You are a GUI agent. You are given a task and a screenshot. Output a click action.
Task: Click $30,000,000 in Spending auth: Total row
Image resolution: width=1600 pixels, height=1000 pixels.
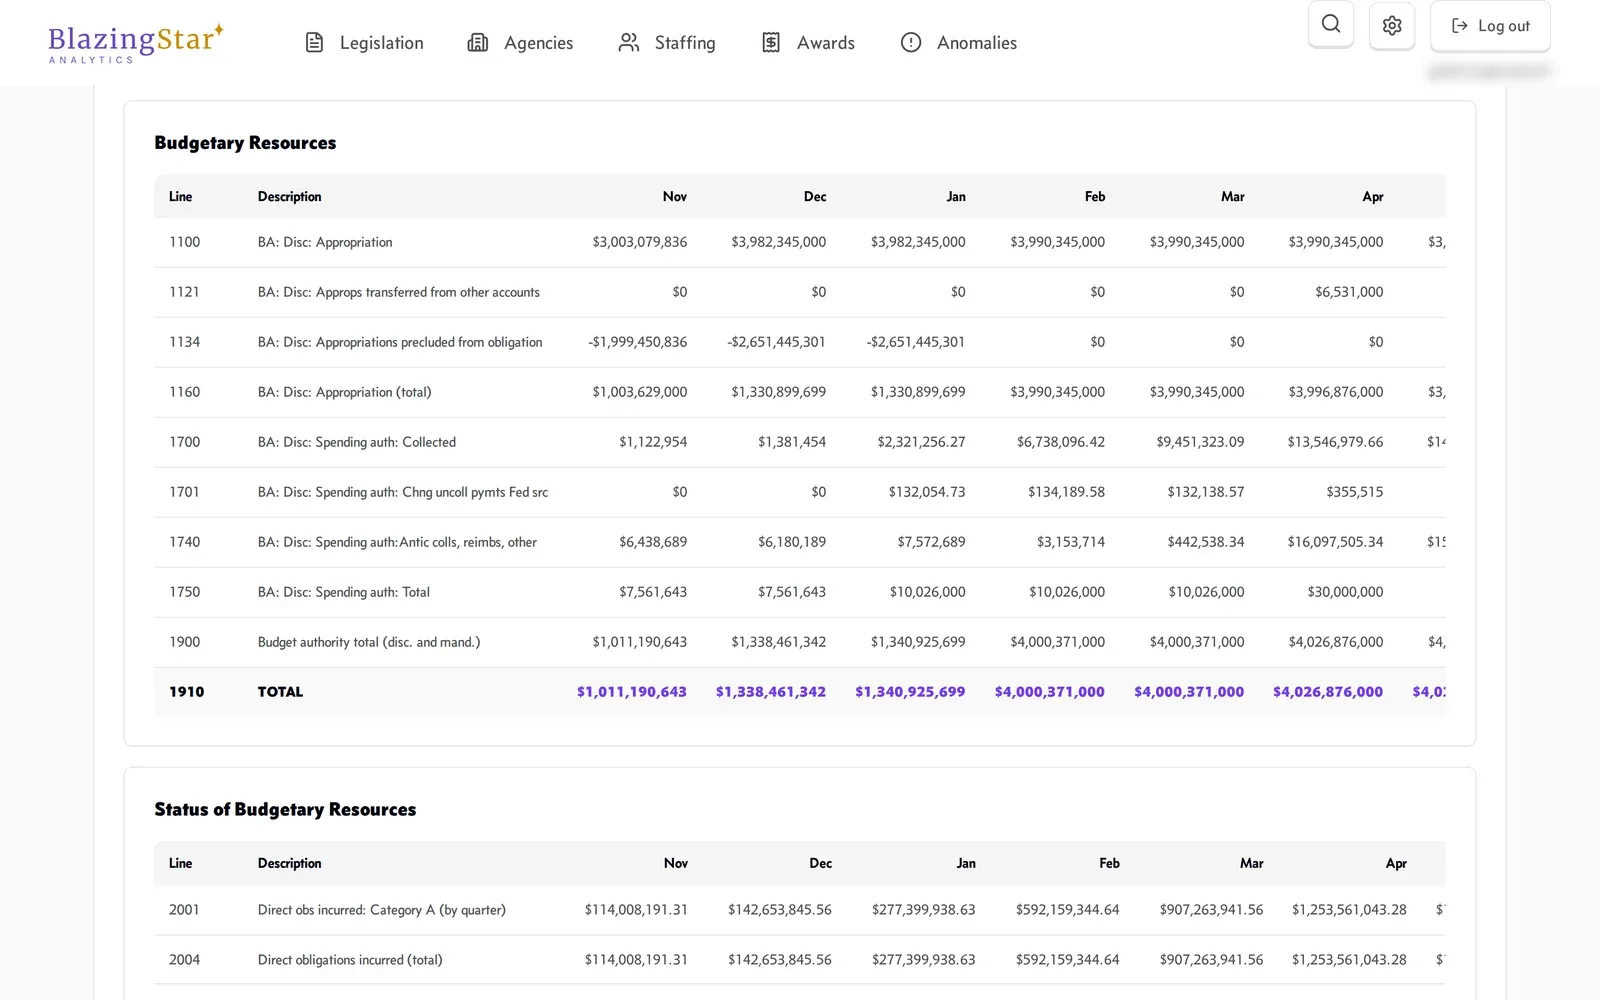coord(1346,592)
